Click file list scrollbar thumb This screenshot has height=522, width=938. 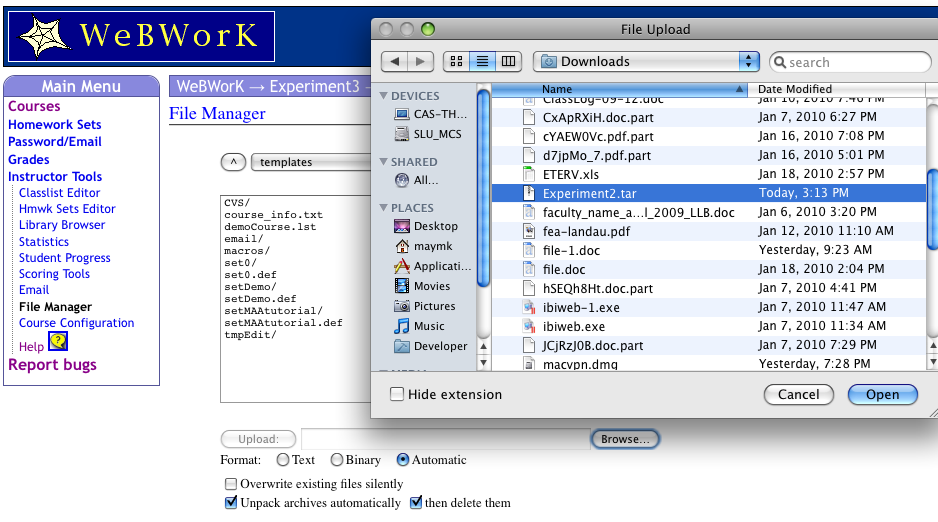point(933,209)
